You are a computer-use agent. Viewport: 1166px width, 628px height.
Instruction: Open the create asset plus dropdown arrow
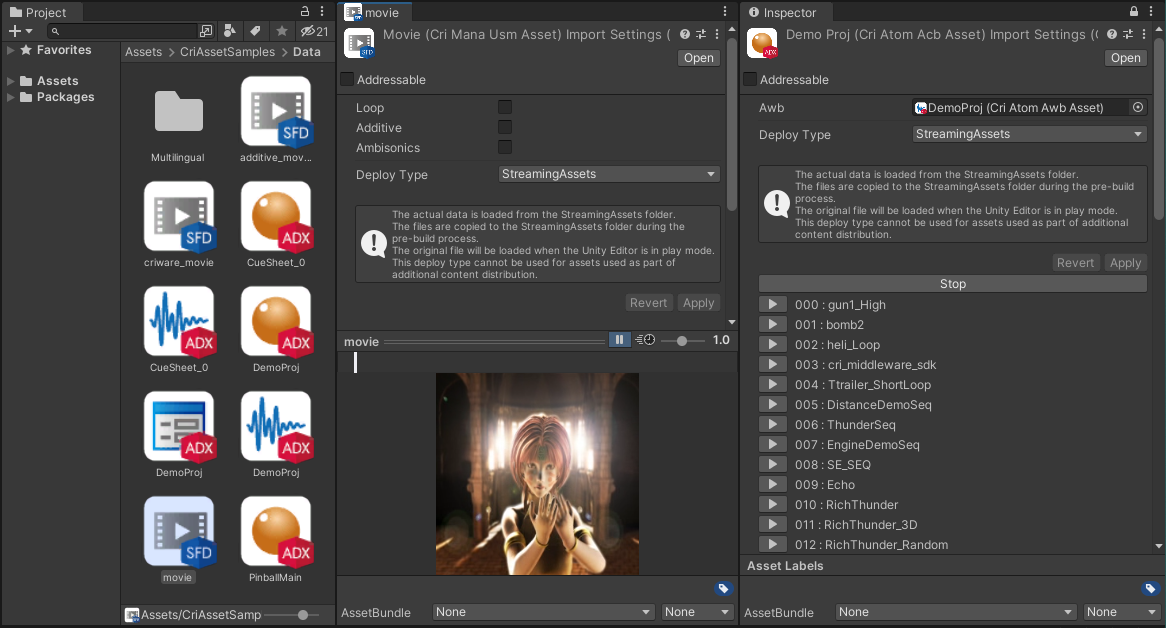pyautogui.click(x=29, y=31)
